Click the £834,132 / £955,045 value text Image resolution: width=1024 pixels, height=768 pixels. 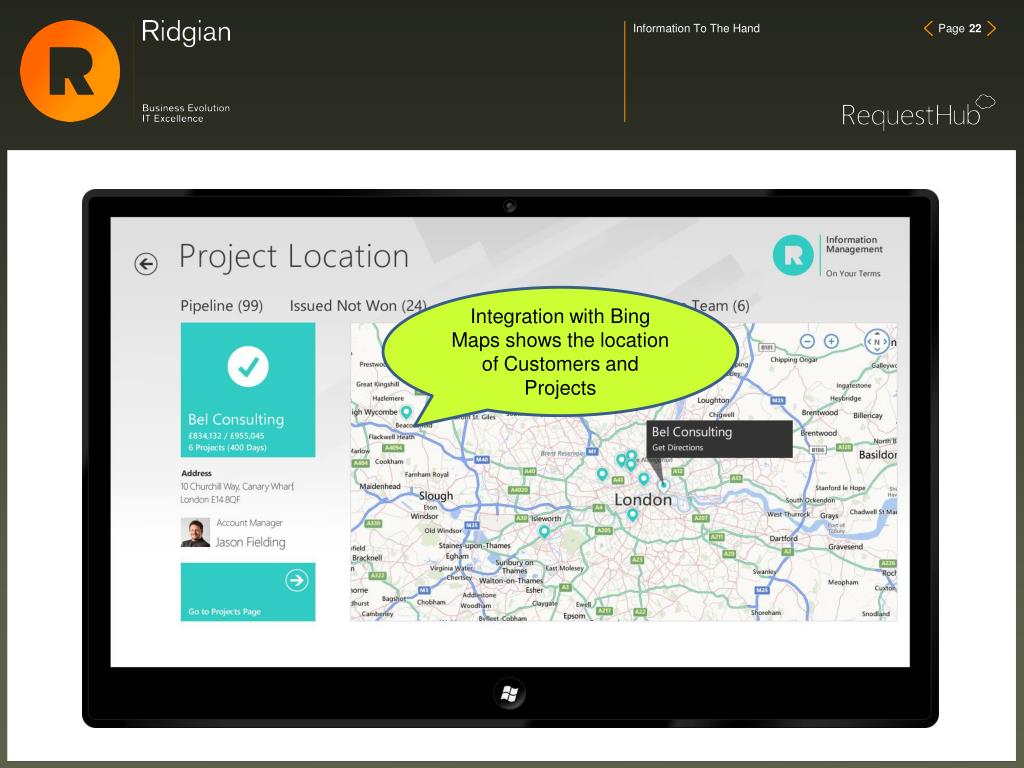coord(226,436)
